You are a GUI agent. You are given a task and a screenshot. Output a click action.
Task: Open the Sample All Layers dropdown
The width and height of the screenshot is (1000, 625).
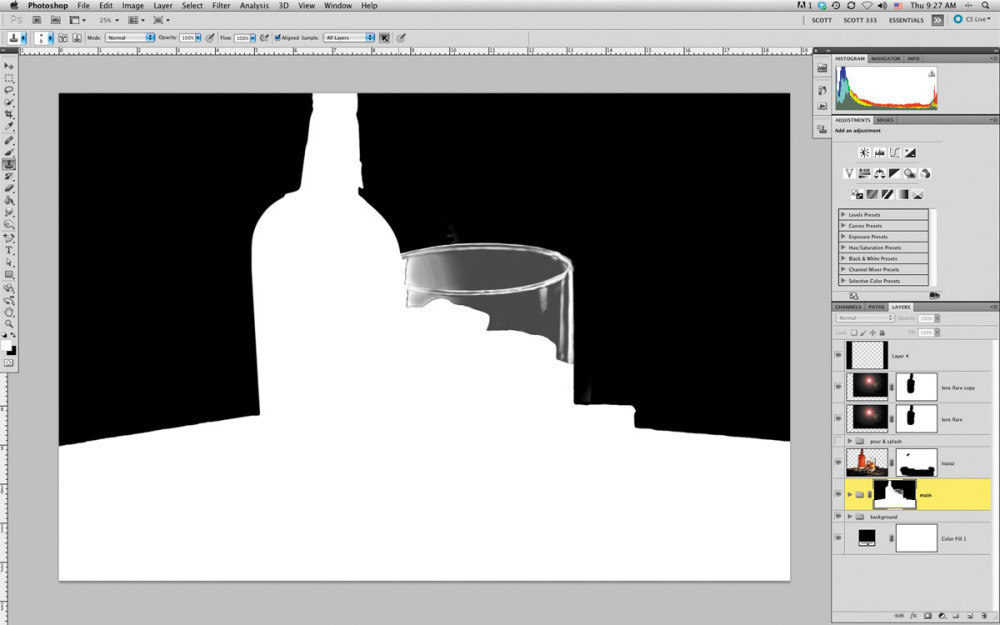click(x=349, y=38)
